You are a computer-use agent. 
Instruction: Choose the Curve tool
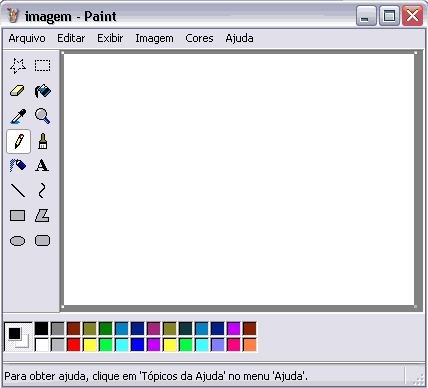[x=43, y=191]
